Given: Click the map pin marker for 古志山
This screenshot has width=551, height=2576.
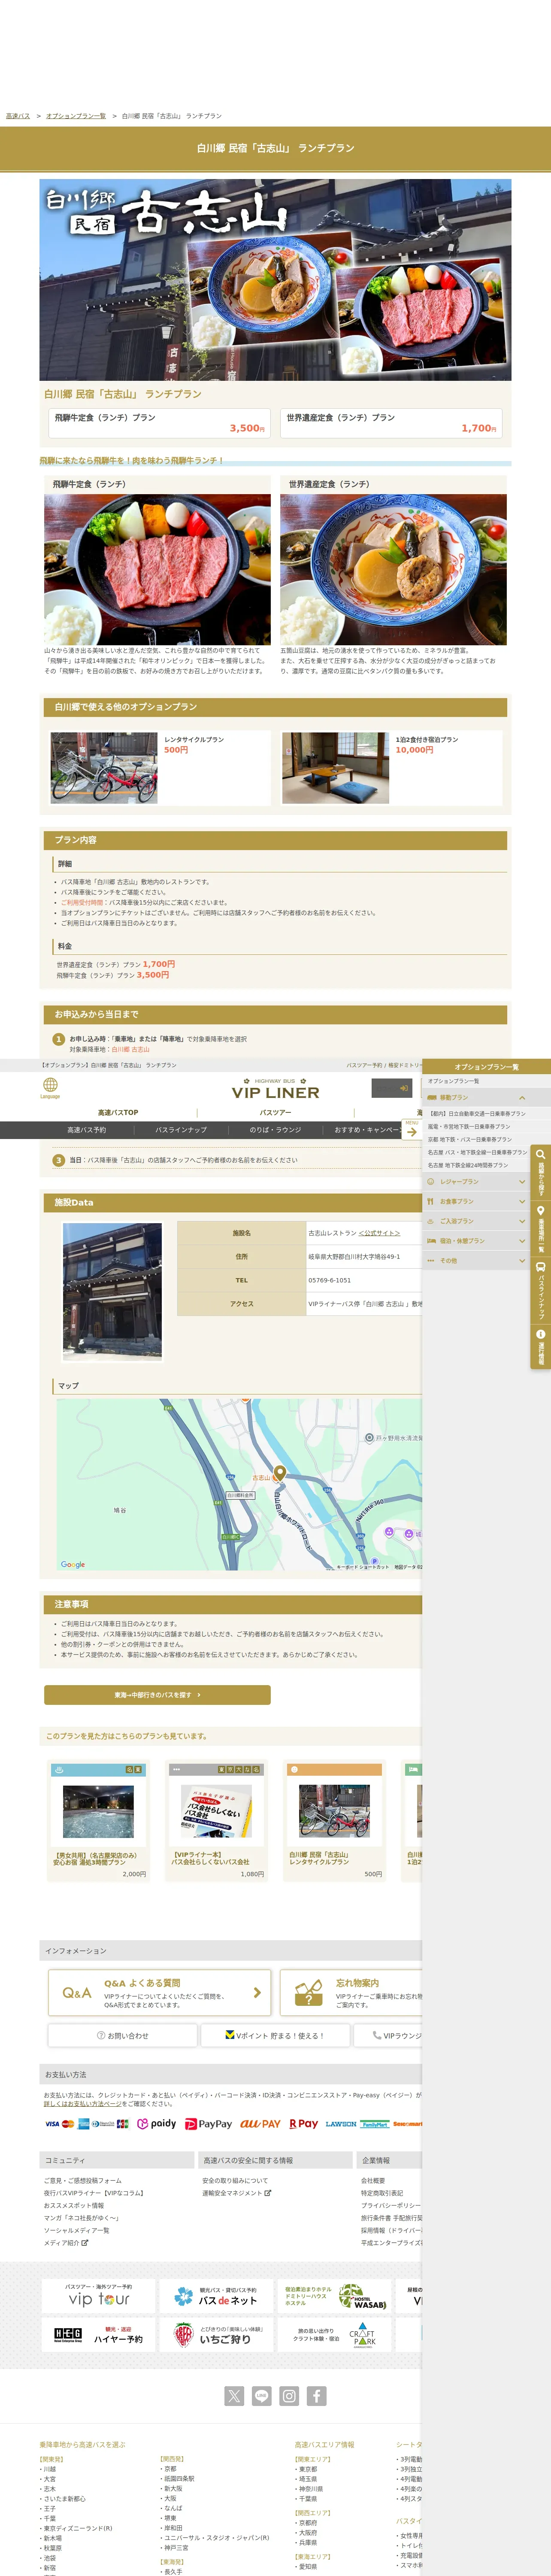Looking at the screenshot, I should click(280, 1472).
